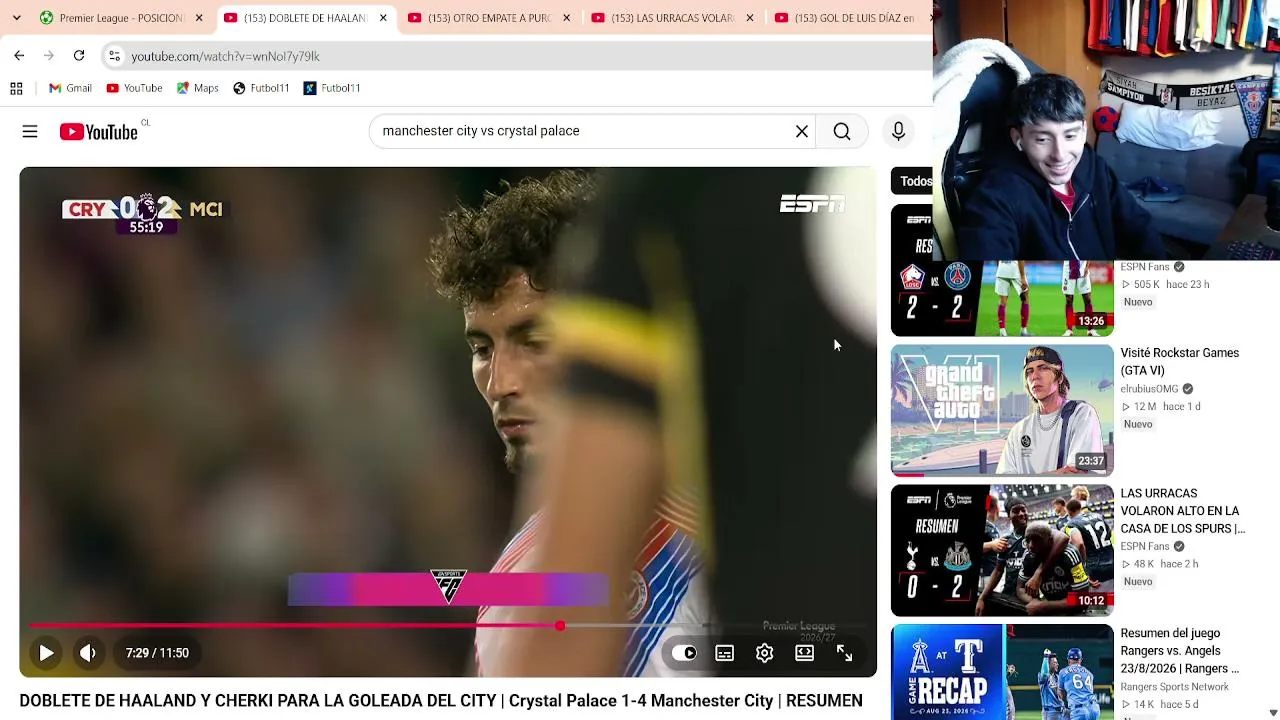The width and height of the screenshot is (1280, 720).
Task: Open the GTA VI video thumbnail
Action: coord(1002,410)
